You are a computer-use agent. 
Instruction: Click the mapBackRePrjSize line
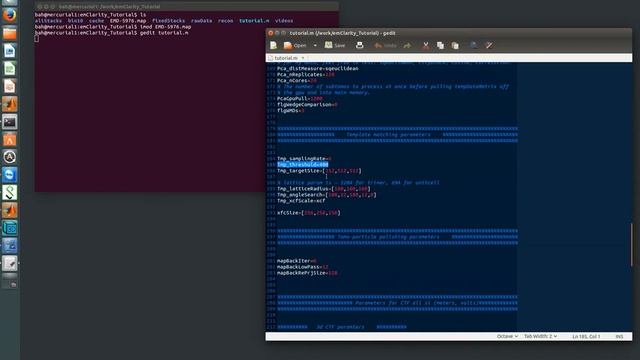[307, 273]
